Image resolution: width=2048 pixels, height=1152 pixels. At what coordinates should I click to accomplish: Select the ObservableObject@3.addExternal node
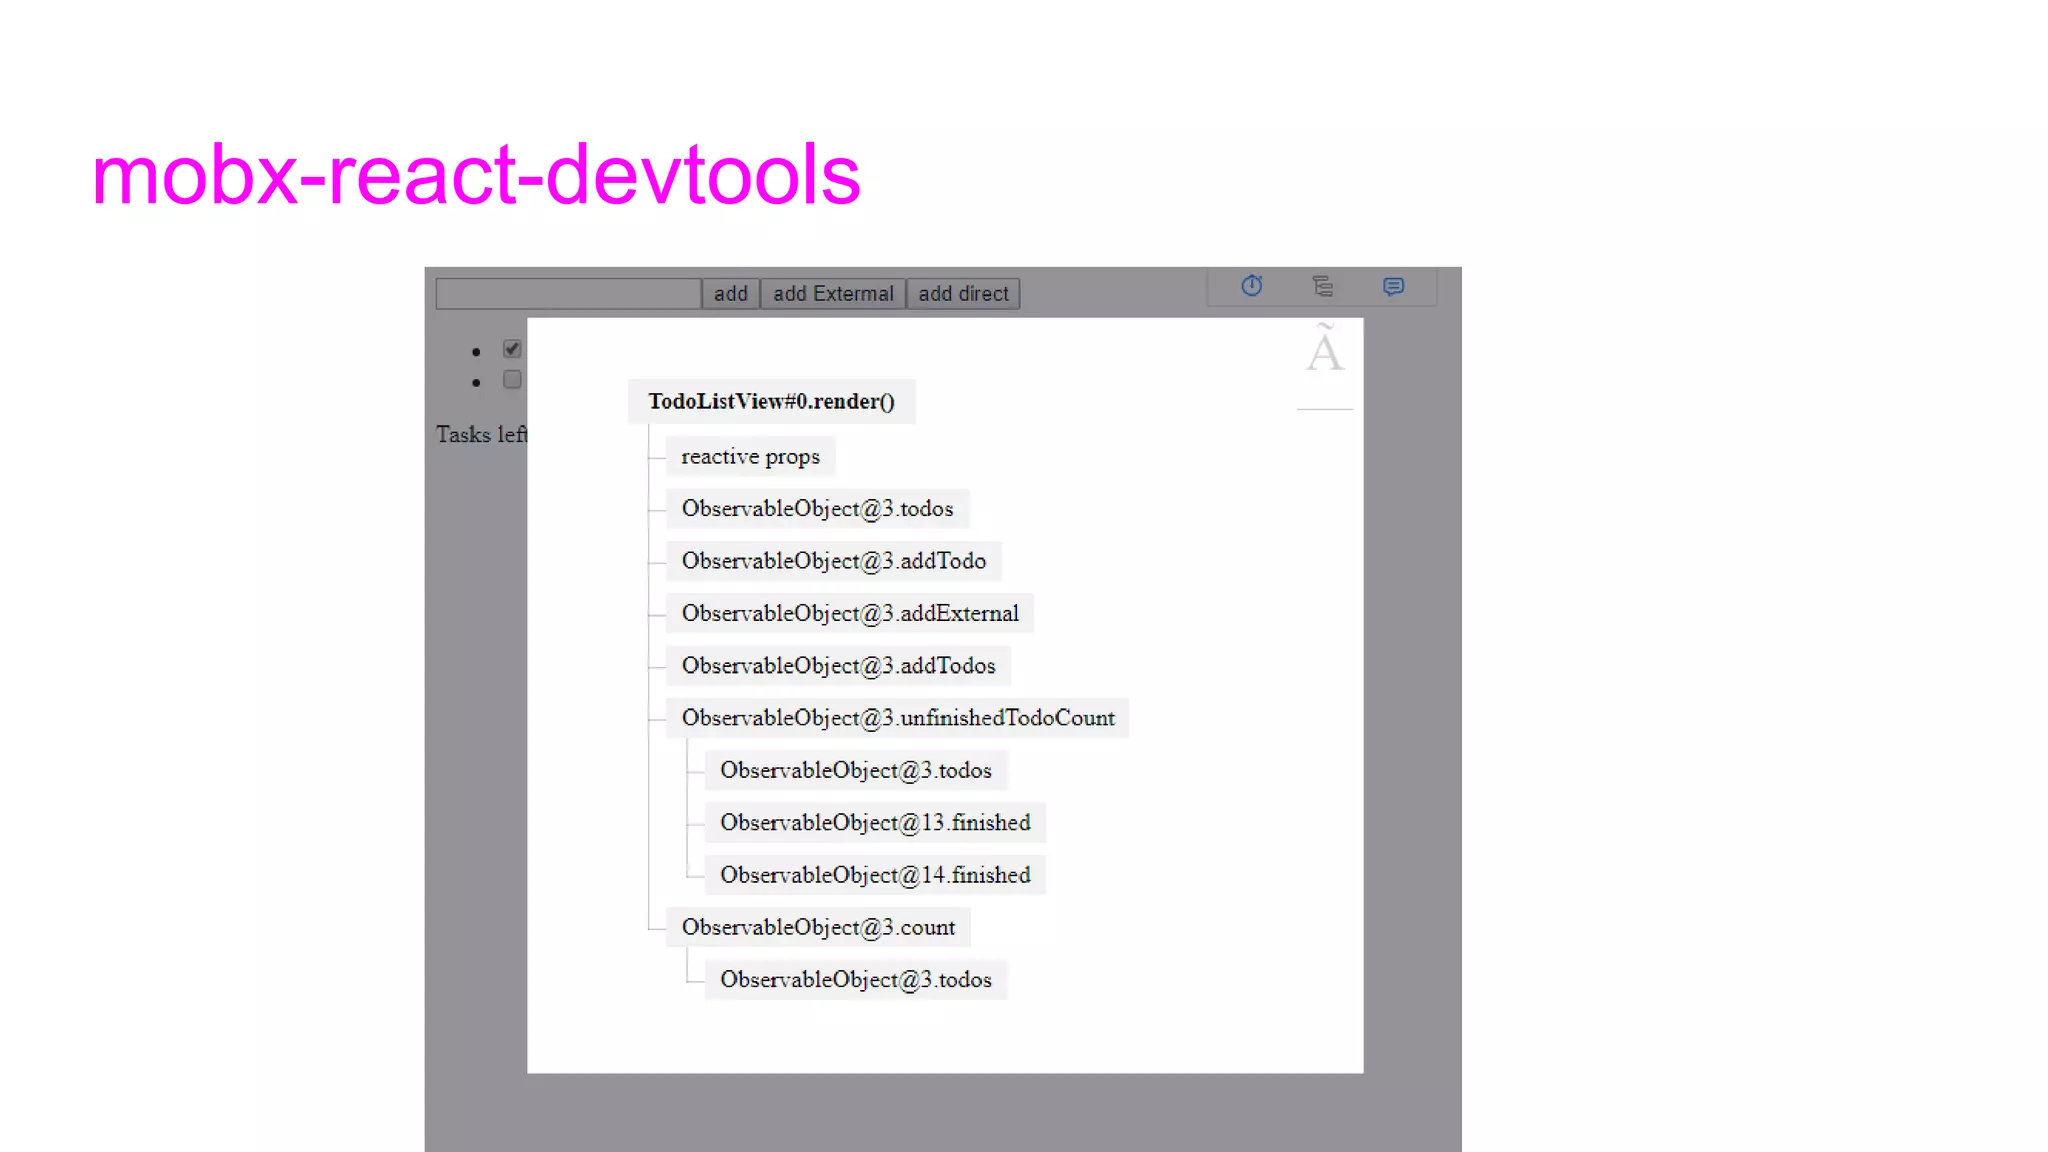tap(850, 613)
